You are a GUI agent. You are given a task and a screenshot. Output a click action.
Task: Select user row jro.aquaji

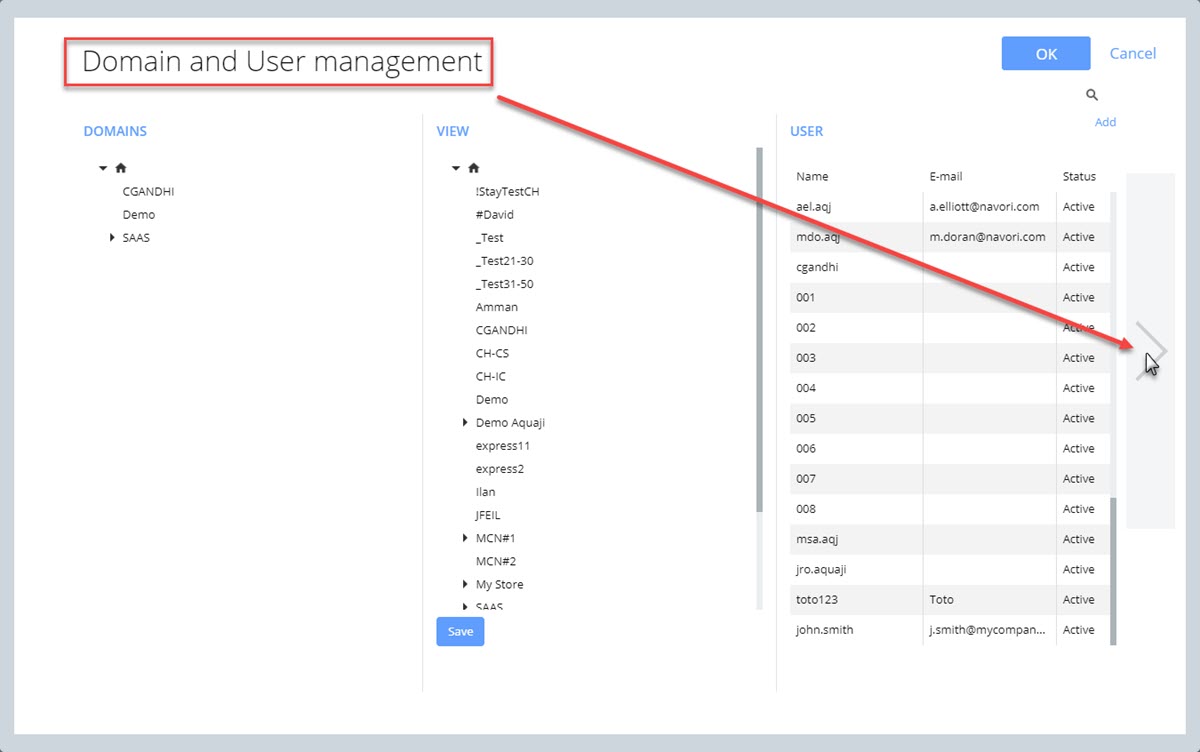(949, 569)
